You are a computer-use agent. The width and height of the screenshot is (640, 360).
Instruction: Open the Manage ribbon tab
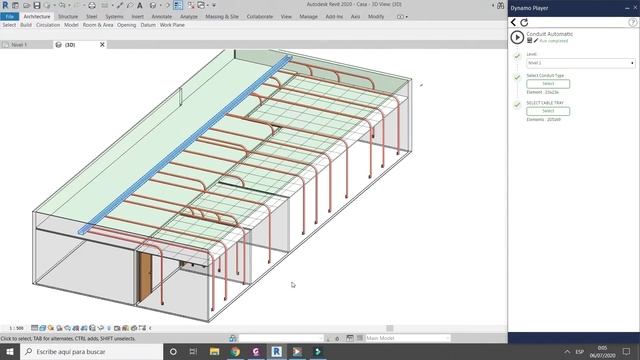(x=308, y=17)
